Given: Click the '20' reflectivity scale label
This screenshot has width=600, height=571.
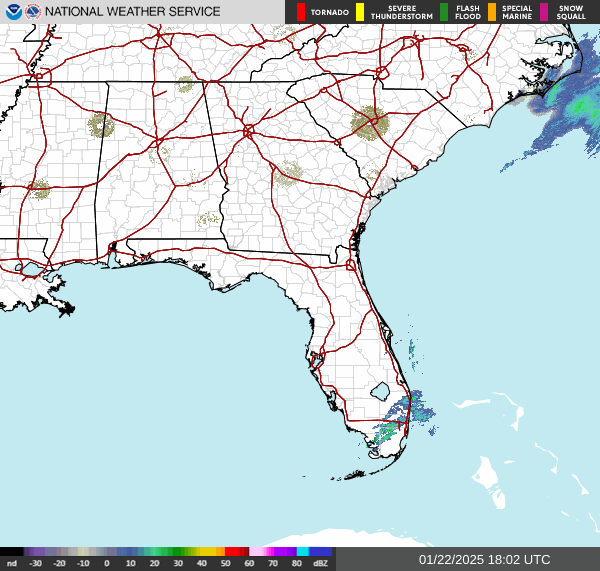Looking at the screenshot, I should click(154, 563).
